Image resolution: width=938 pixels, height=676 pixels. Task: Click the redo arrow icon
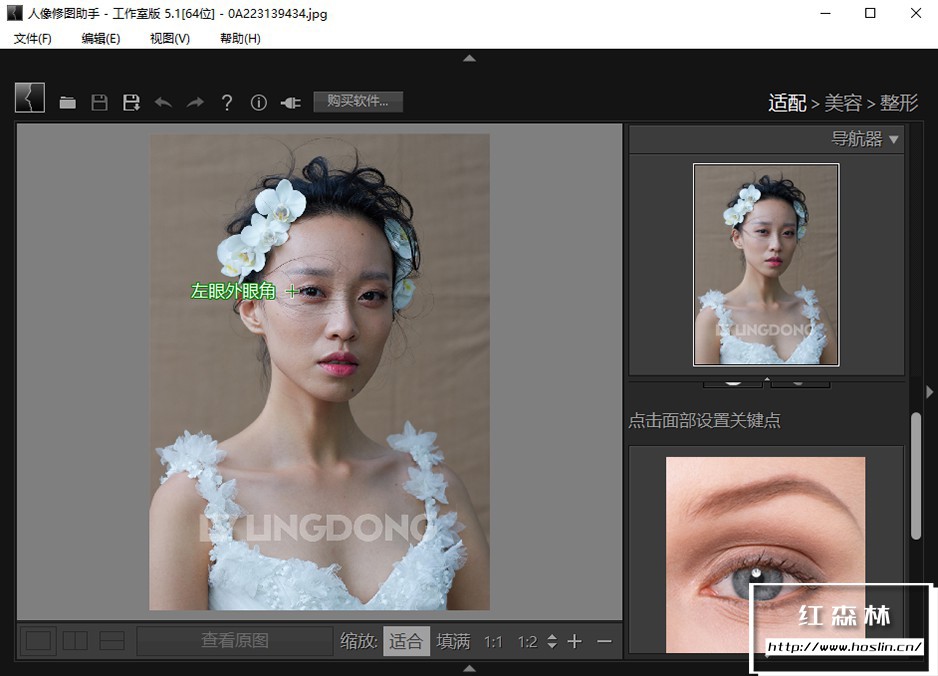coord(195,102)
